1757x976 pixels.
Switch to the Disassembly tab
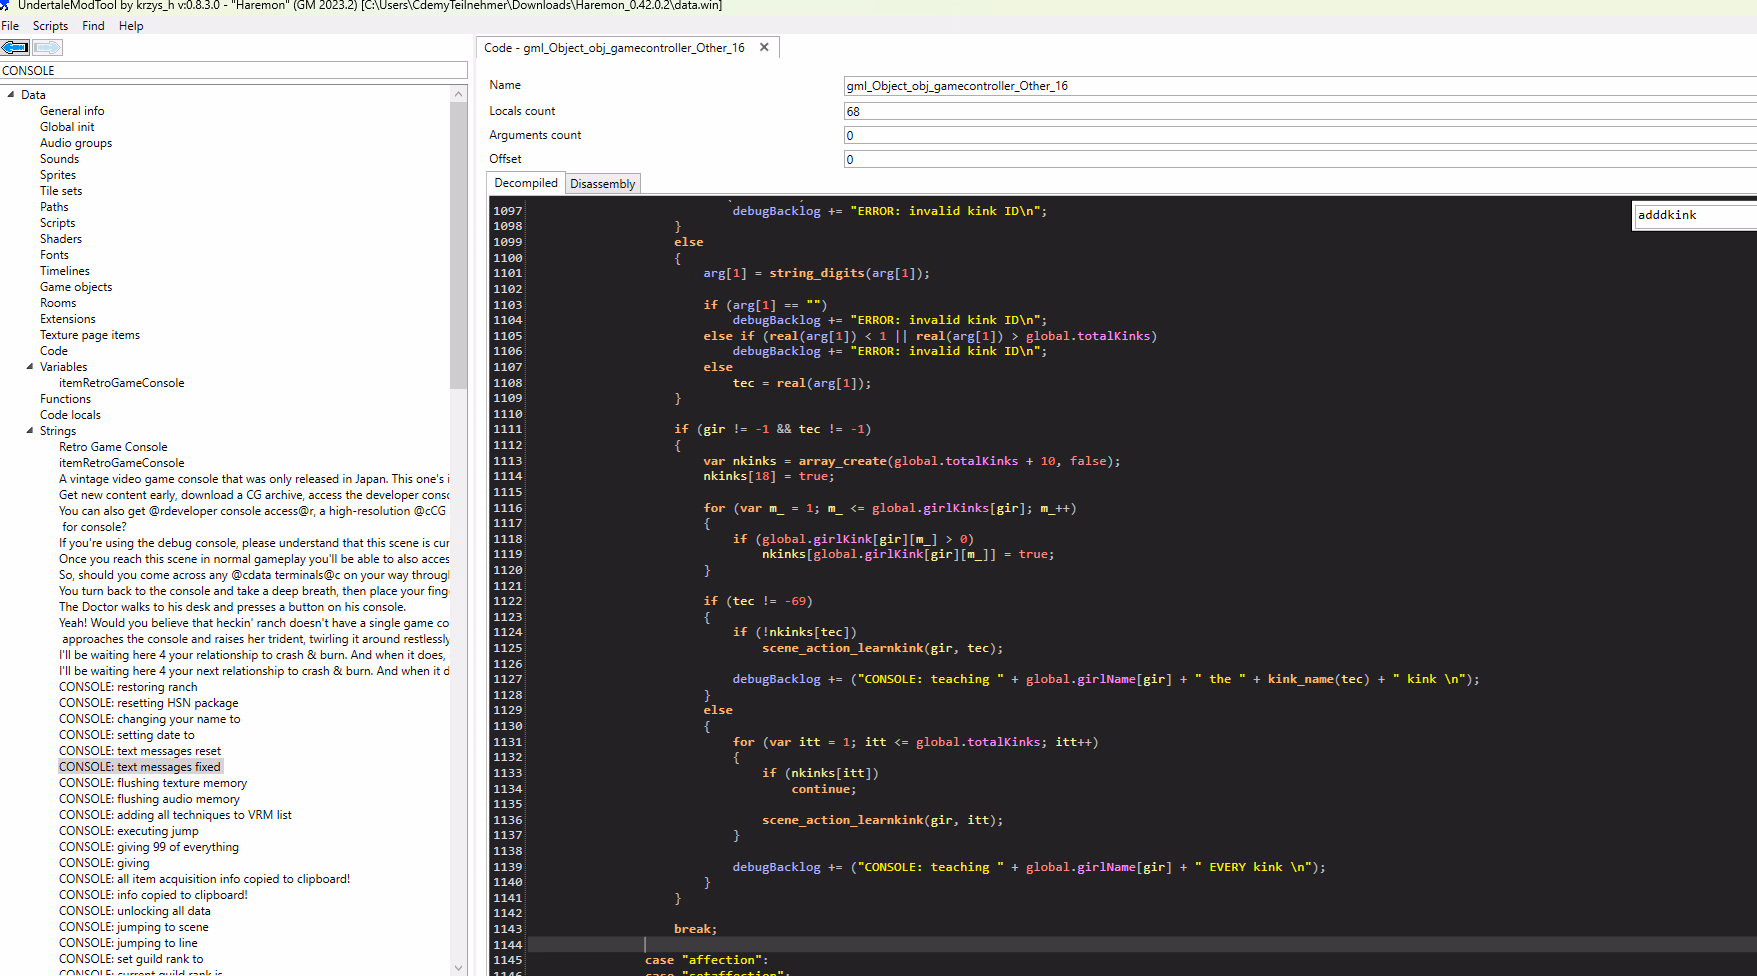(602, 184)
